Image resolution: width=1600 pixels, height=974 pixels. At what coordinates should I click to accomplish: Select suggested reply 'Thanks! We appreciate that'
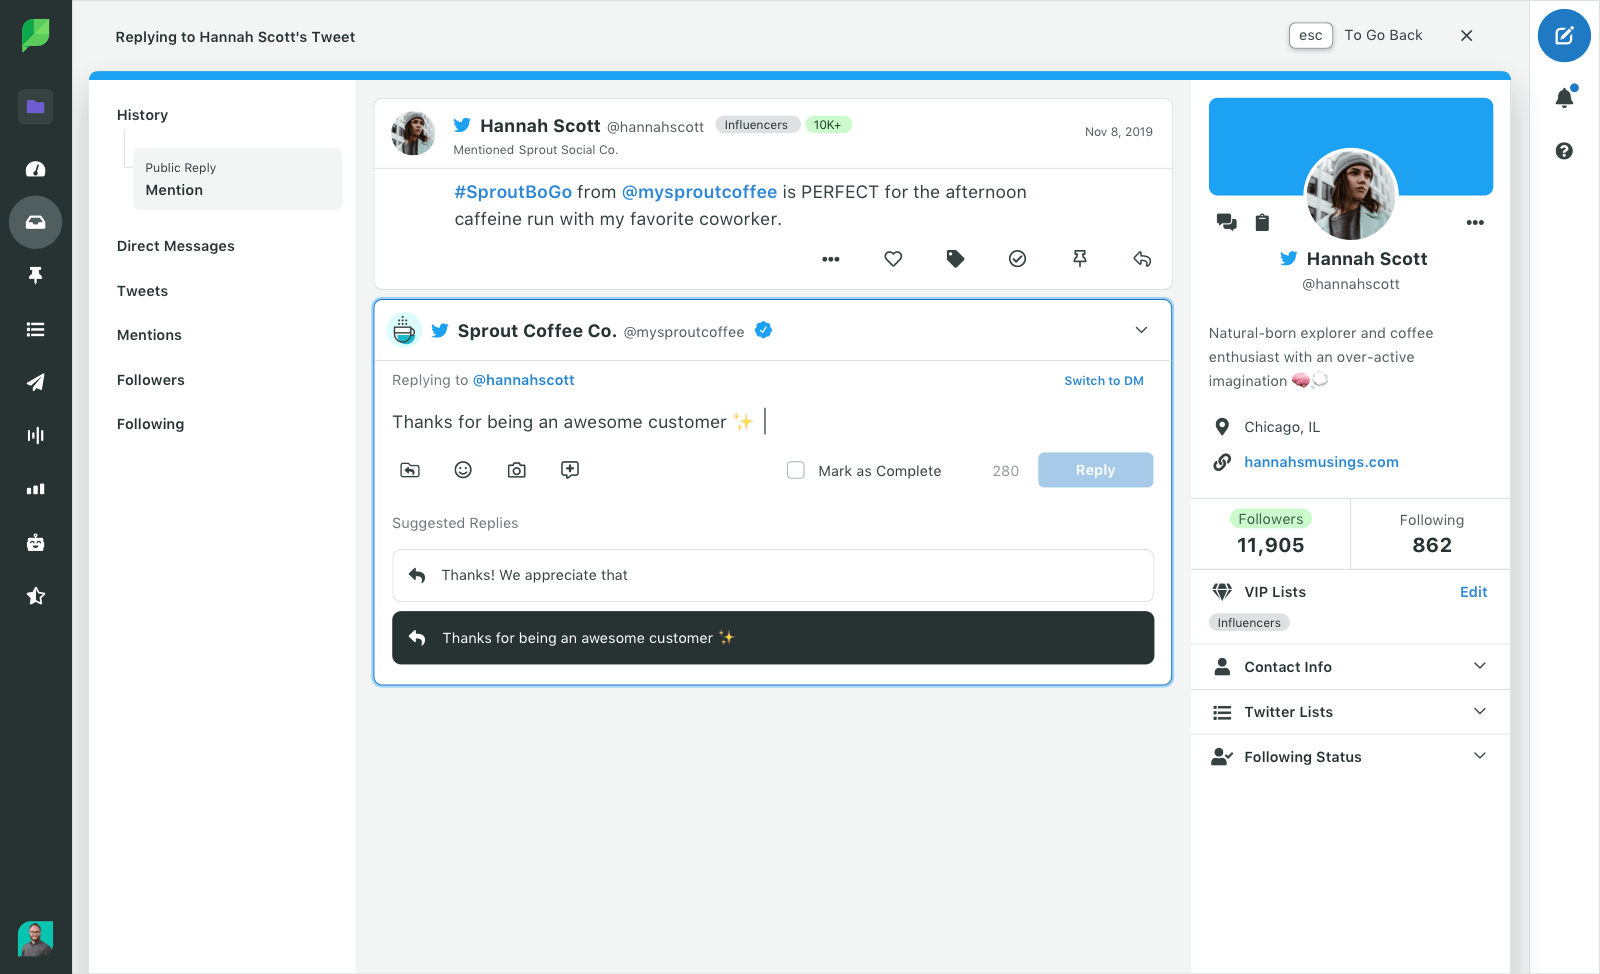click(772, 575)
